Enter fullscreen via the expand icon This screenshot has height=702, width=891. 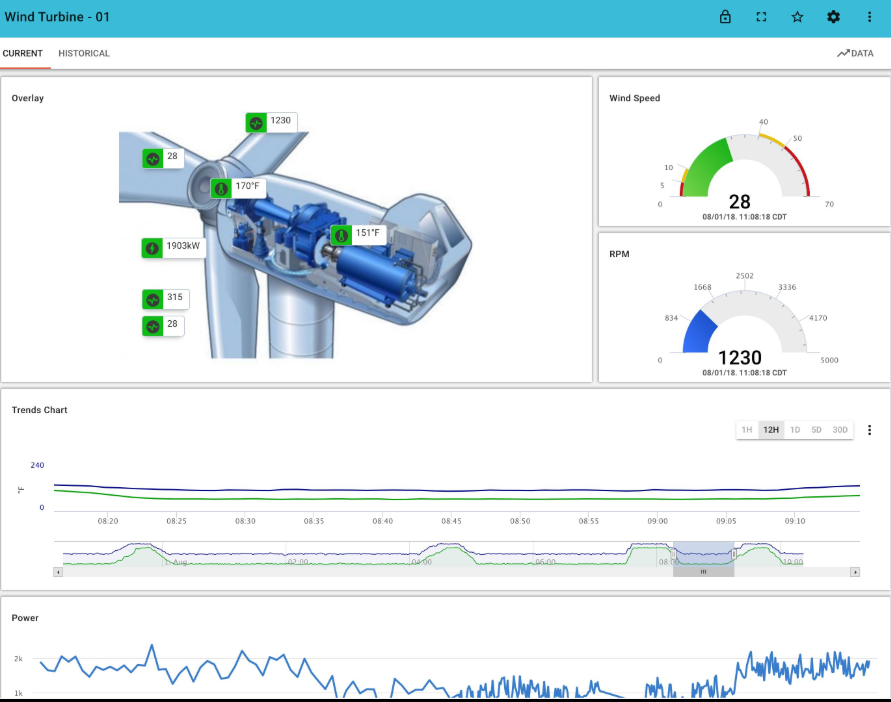point(761,17)
